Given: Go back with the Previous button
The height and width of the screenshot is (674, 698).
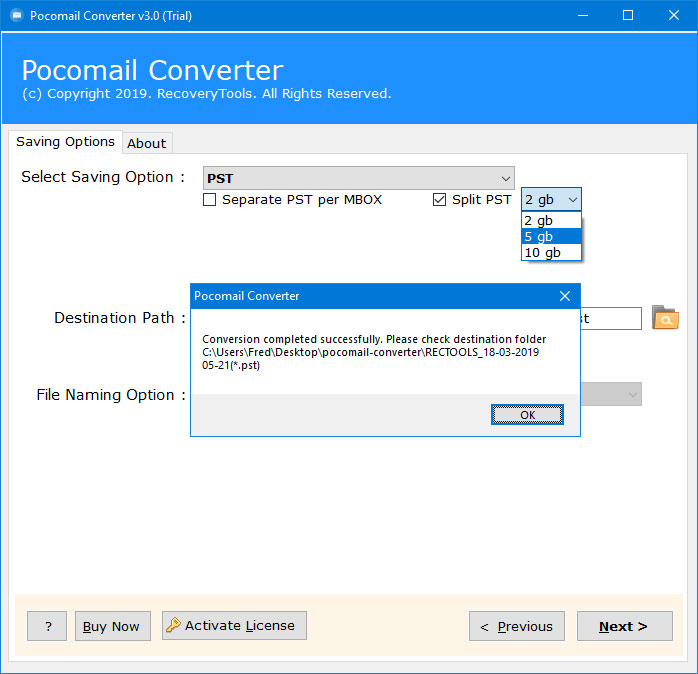Looking at the screenshot, I should click(517, 626).
